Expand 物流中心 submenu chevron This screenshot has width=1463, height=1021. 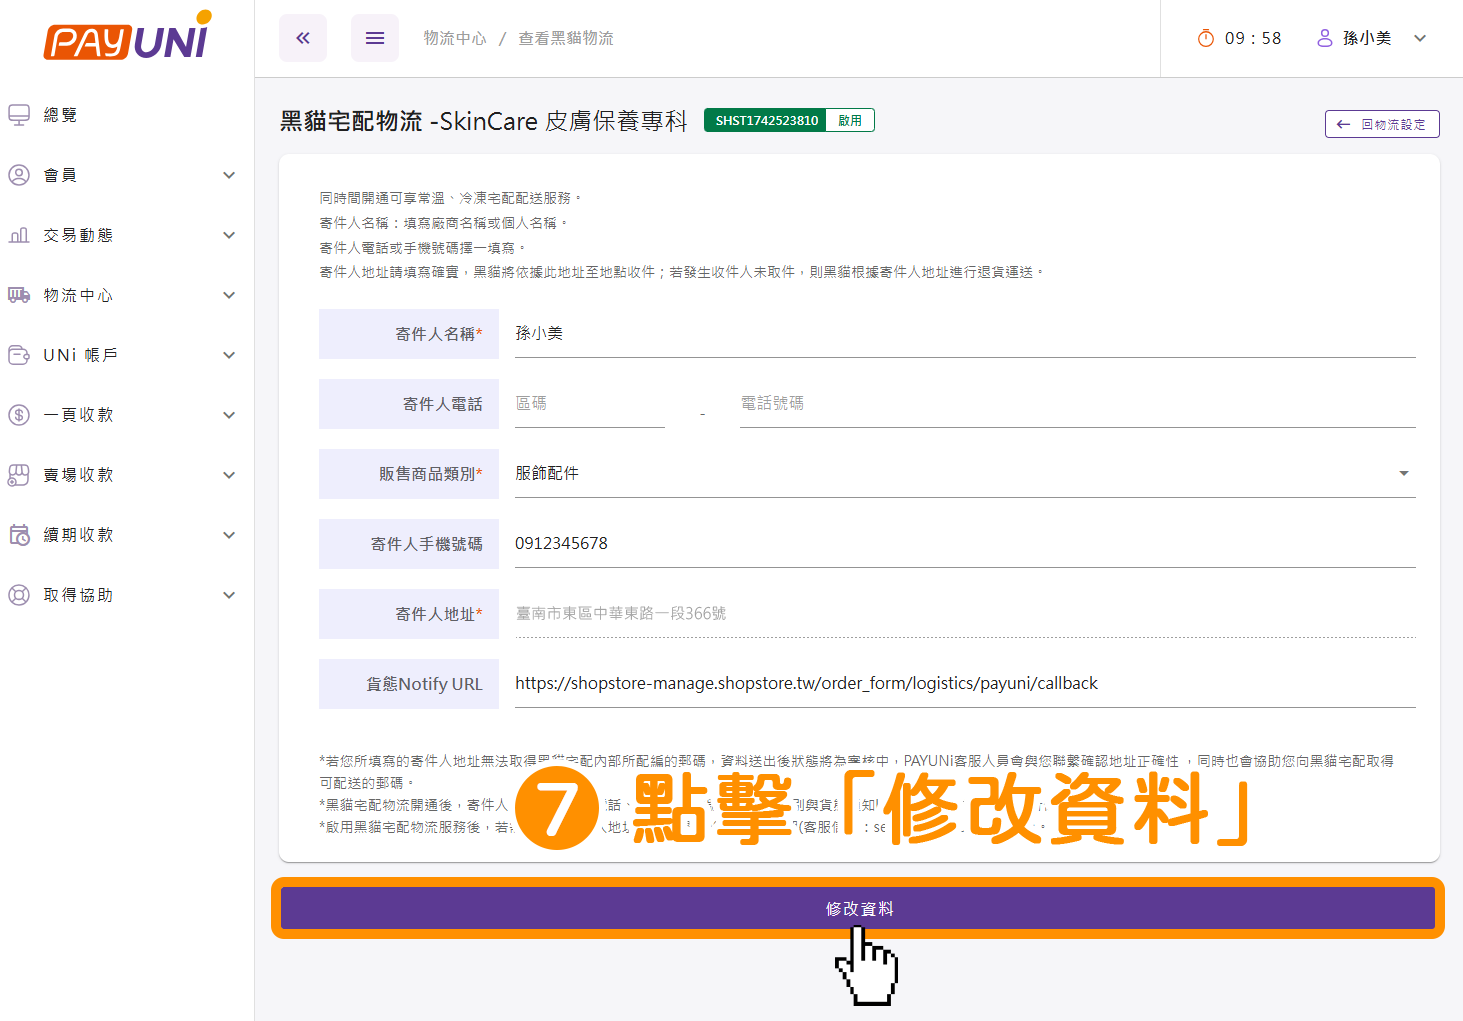click(x=229, y=295)
